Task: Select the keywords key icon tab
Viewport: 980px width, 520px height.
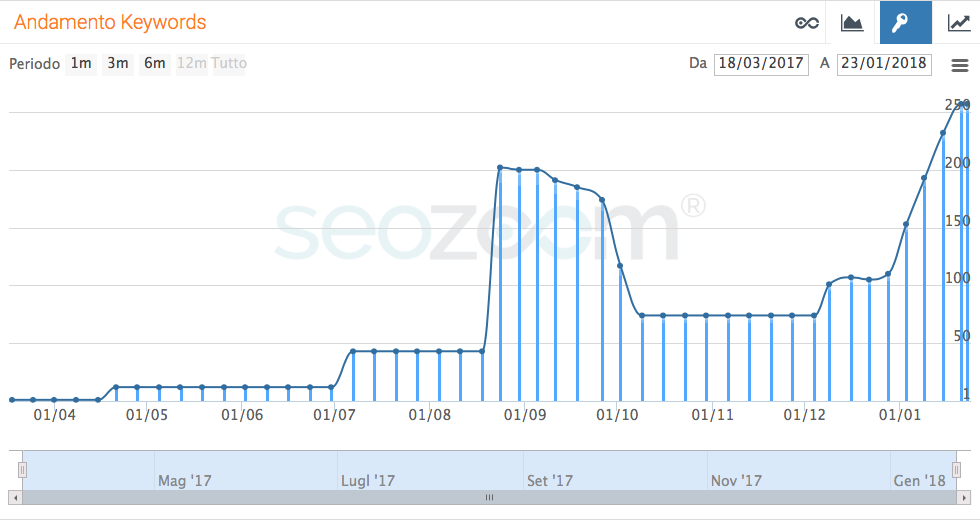Action: (x=906, y=22)
